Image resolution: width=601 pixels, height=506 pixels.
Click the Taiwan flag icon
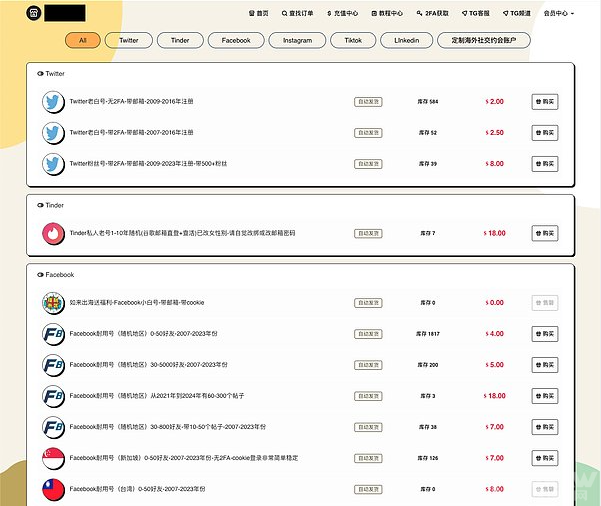pyautogui.click(x=53, y=489)
